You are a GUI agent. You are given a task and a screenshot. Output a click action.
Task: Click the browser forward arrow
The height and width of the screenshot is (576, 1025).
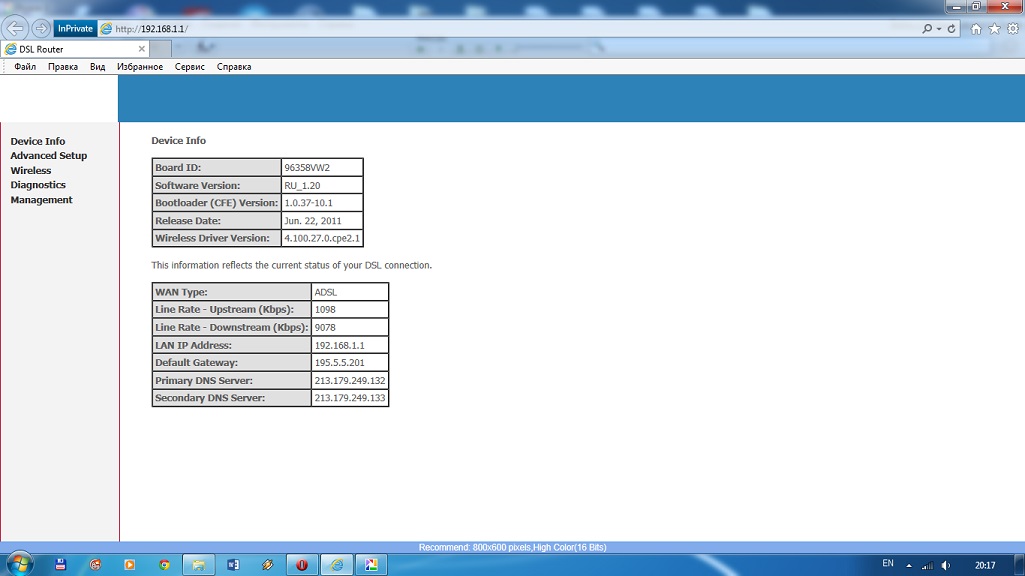pos(41,28)
